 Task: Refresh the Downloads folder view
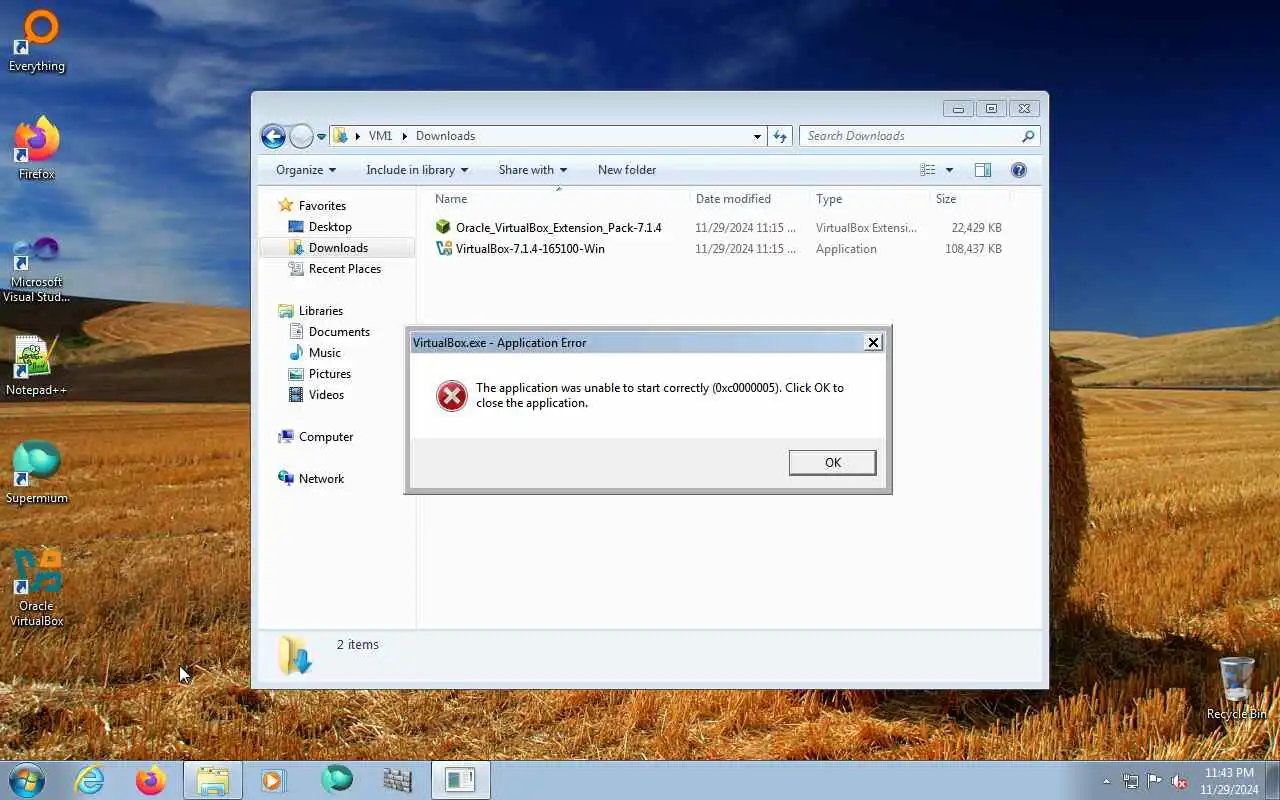point(780,136)
